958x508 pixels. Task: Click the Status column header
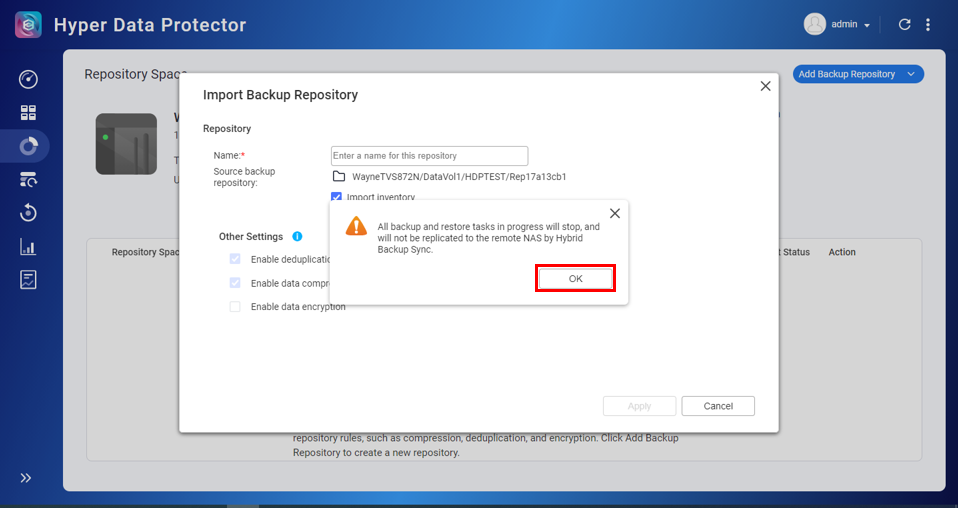pos(795,252)
